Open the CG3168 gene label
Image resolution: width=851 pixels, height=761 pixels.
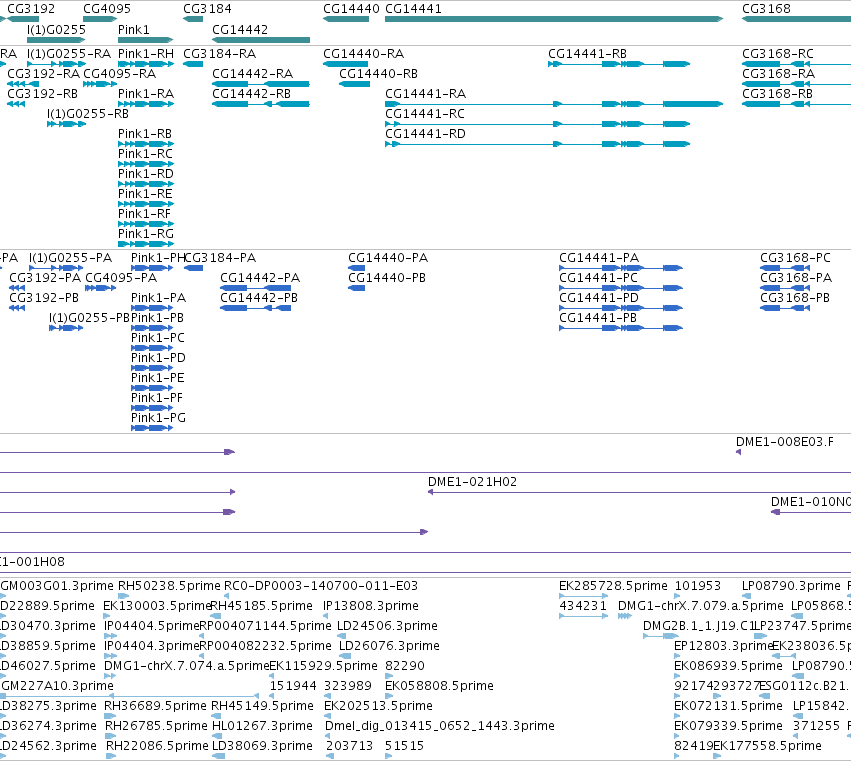(766, 9)
